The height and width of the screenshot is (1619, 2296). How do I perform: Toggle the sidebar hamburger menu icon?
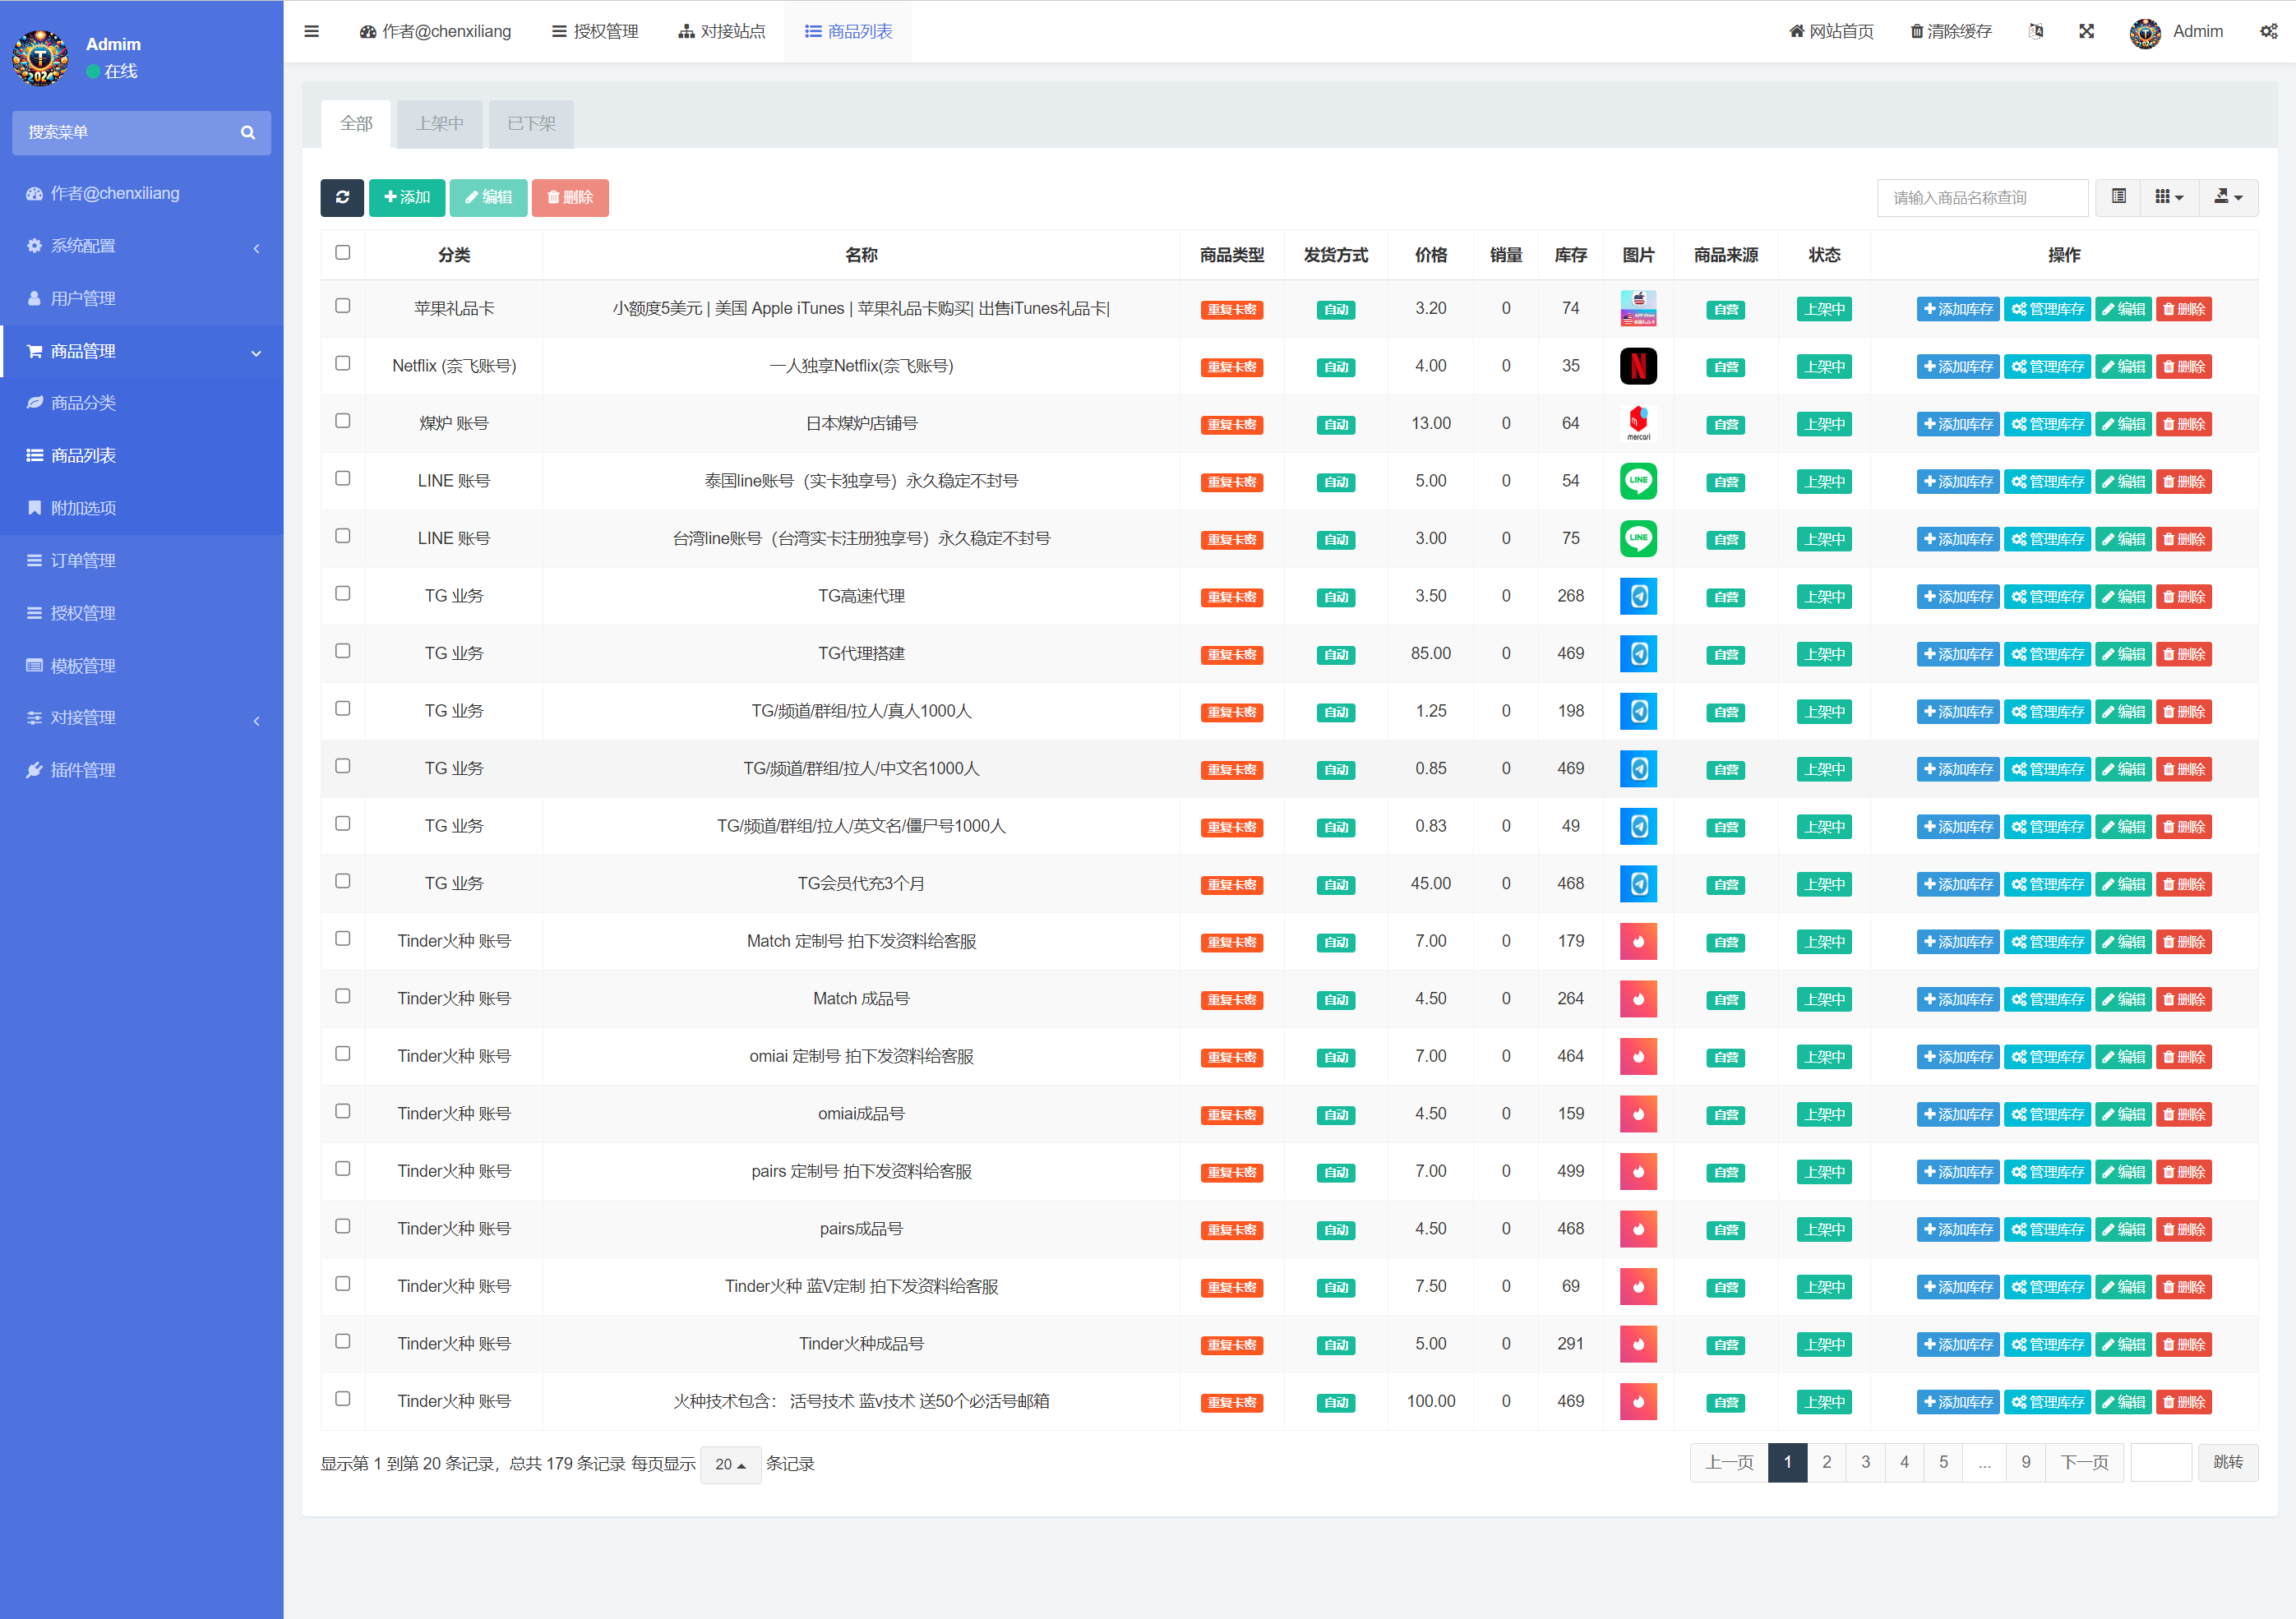[312, 31]
